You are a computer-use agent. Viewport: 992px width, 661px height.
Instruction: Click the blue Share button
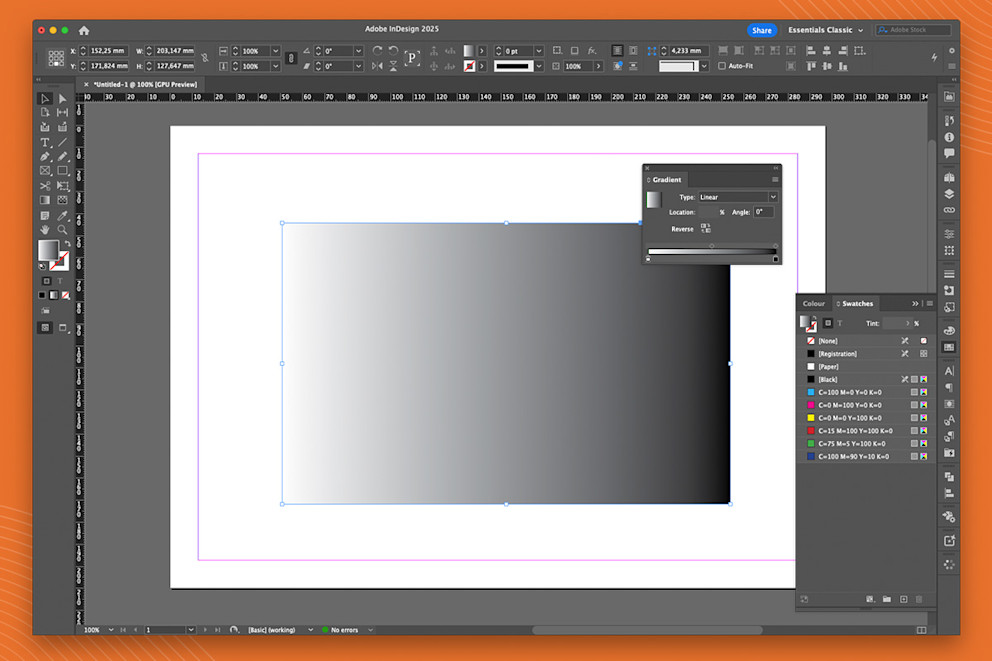click(x=762, y=29)
